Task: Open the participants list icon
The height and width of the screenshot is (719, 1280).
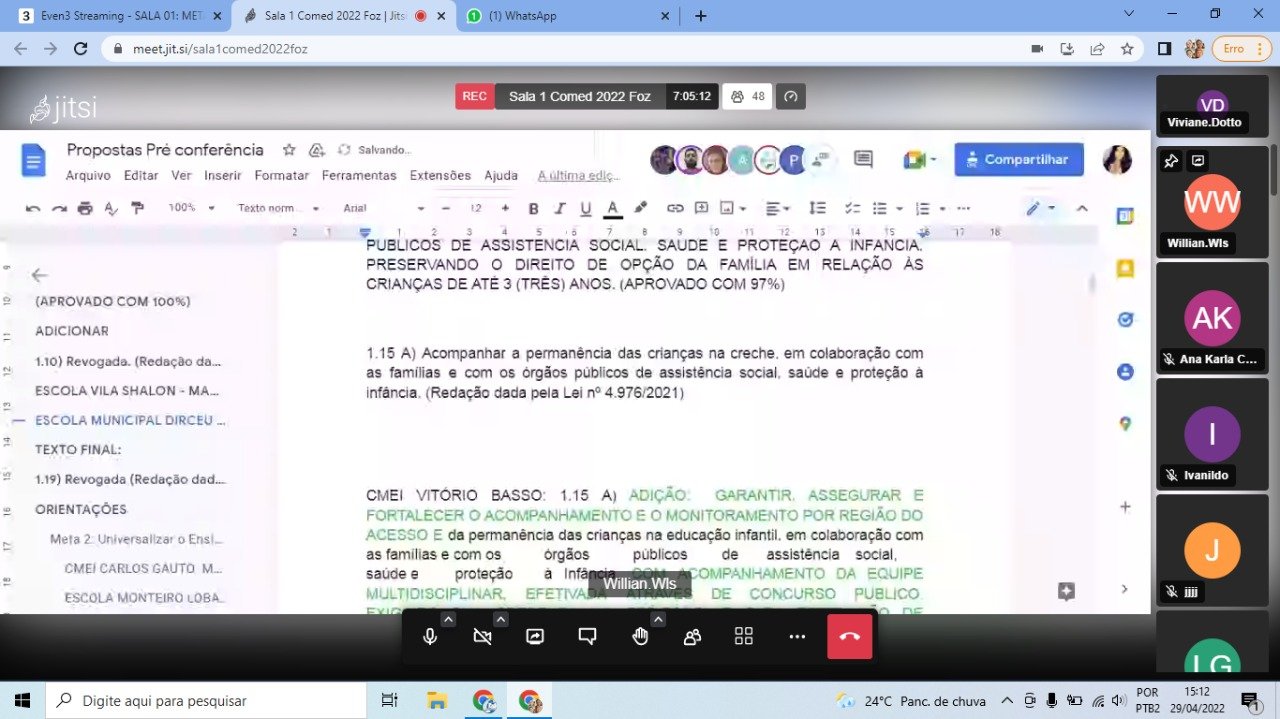Action: [692, 637]
